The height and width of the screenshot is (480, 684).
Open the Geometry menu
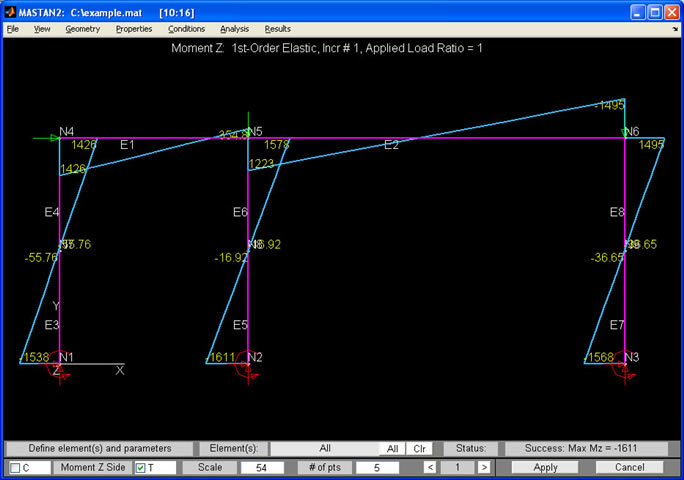83,29
